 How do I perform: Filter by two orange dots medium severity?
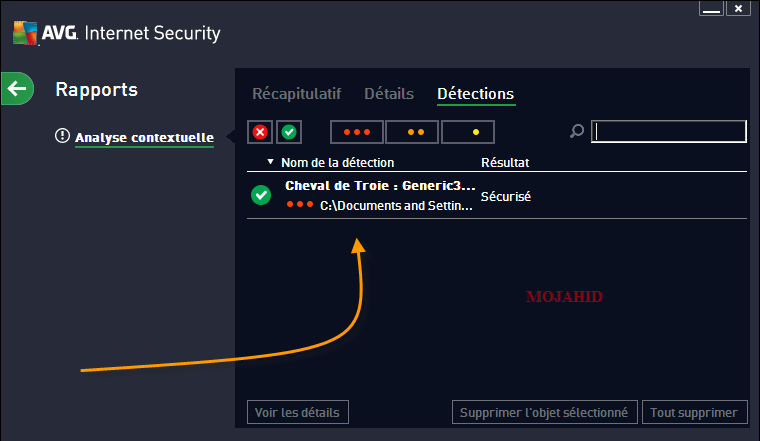pos(412,132)
